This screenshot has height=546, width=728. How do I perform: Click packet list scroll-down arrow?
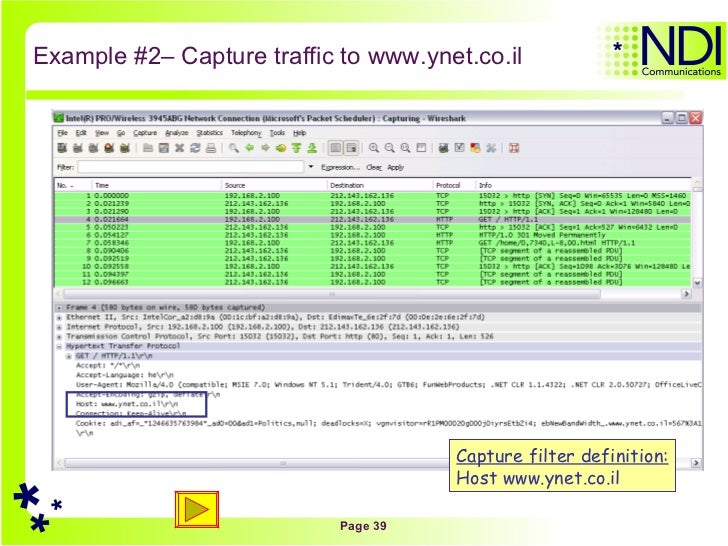click(697, 282)
